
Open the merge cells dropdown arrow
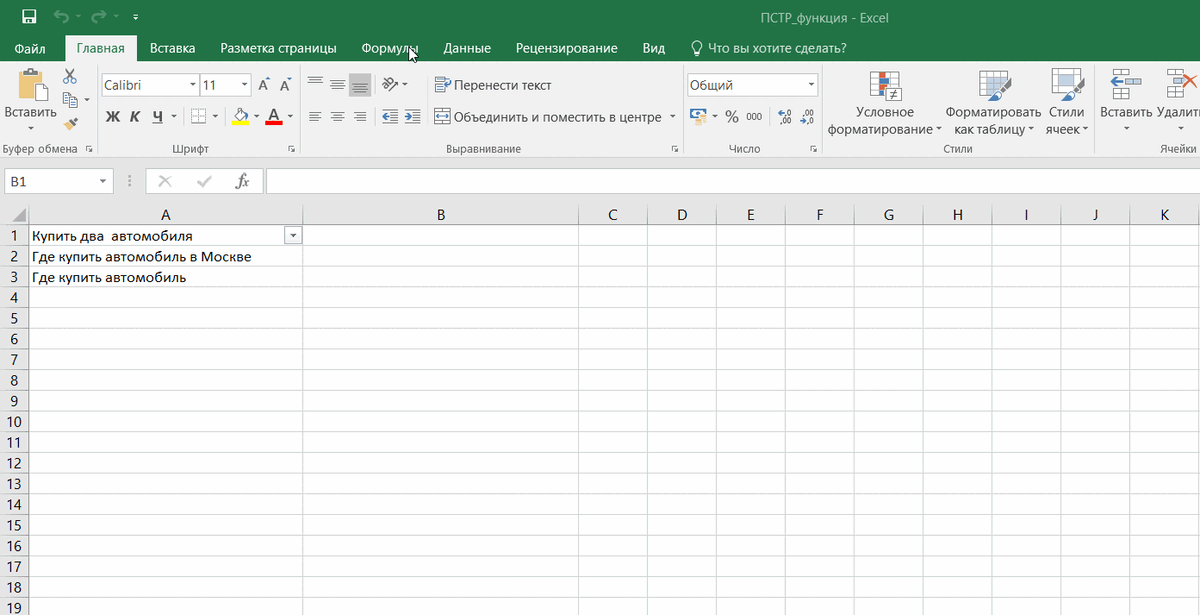(x=673, y=117)
